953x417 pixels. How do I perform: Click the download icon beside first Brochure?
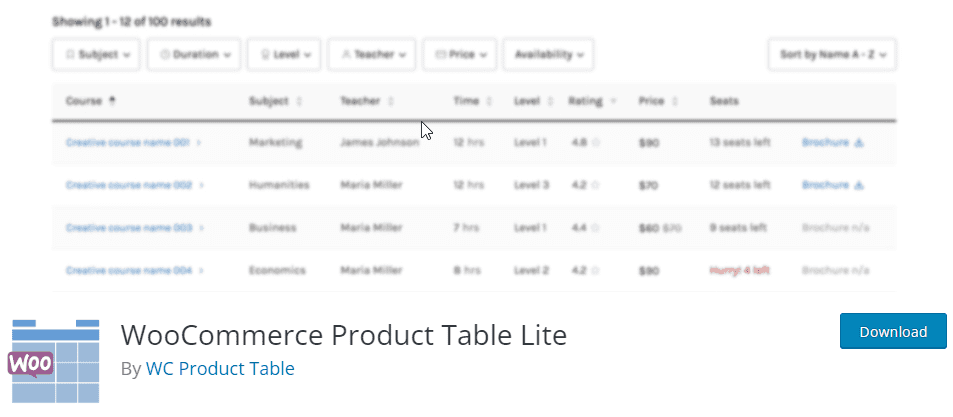(859, 143)
